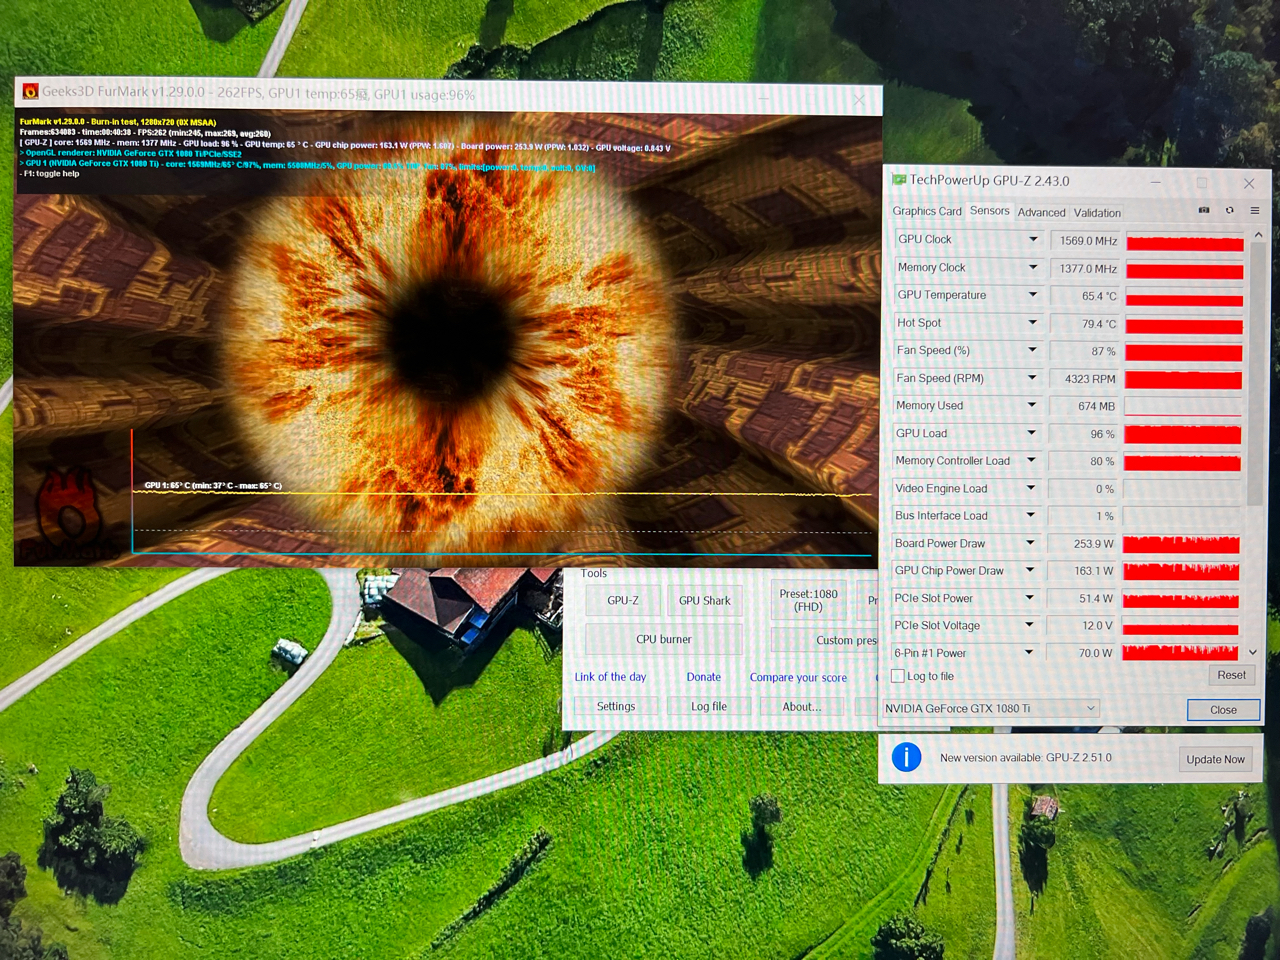Click the Reset button in GPU-Z
Viewport: 1280px width, 960px height.
[x=1232, y=675]
